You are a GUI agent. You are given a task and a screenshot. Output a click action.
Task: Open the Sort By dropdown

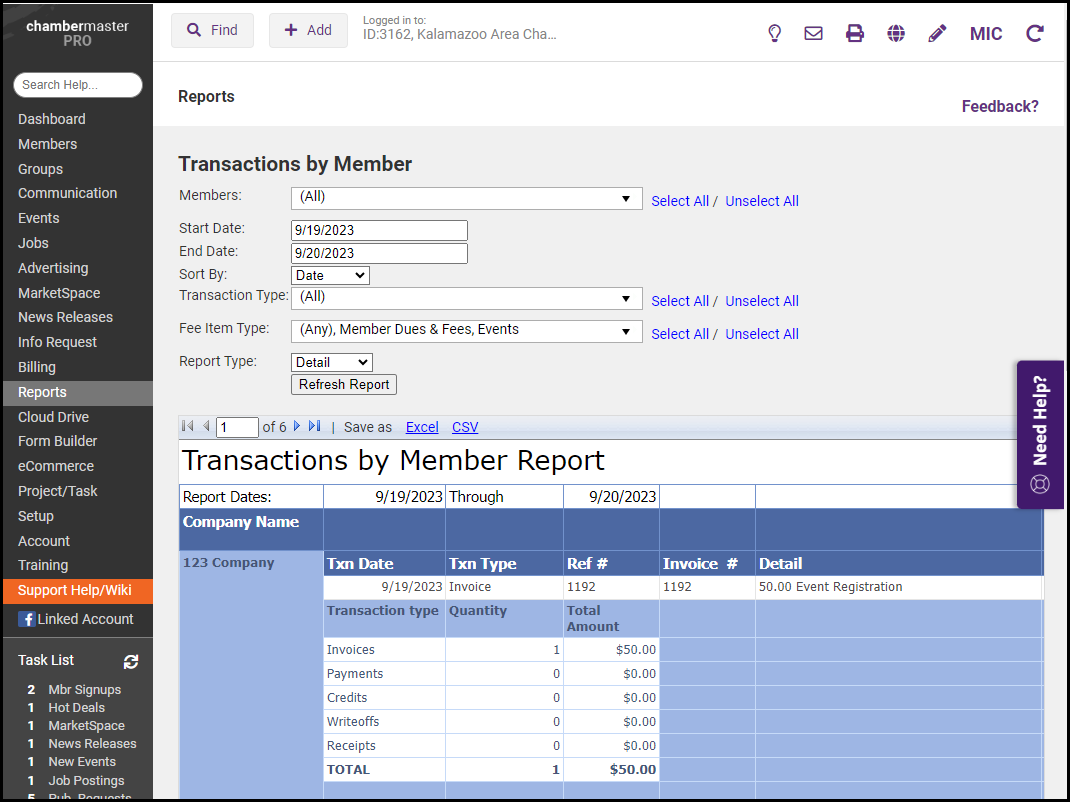click(x=330, y=275)
